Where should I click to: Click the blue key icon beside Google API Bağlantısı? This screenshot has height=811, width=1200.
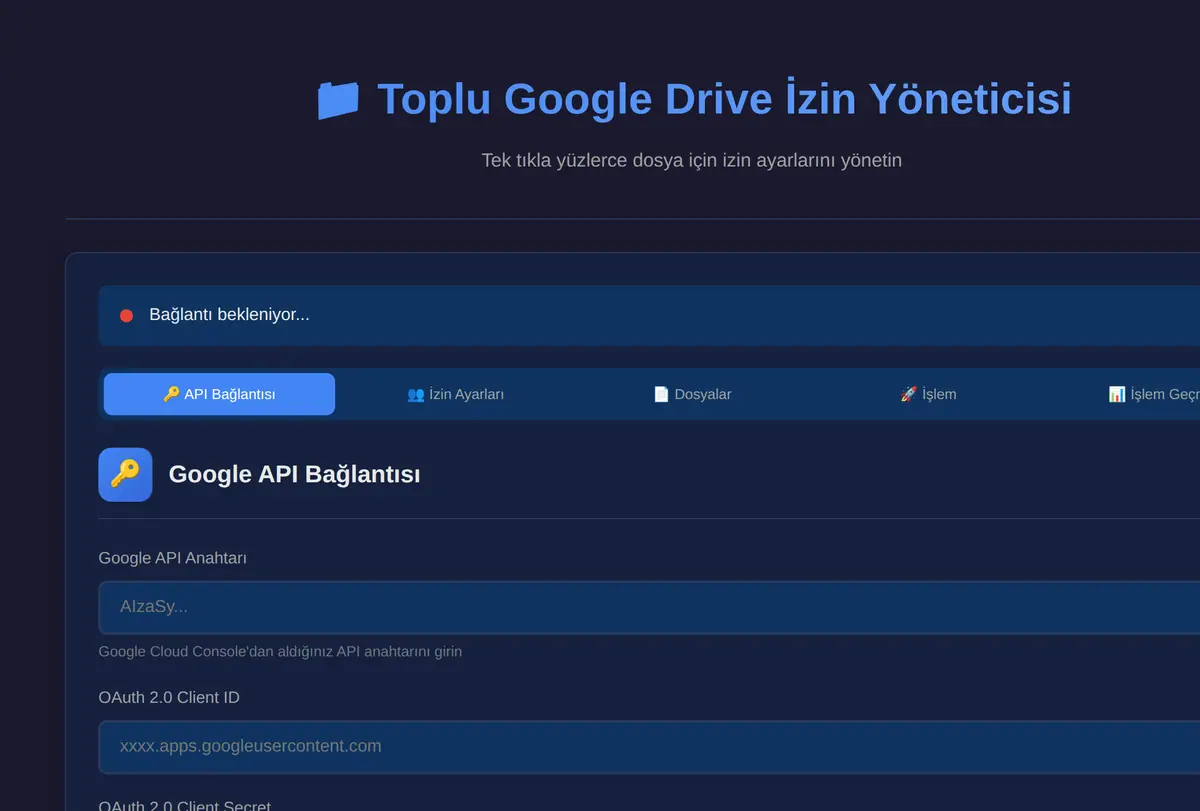[125, 474]
